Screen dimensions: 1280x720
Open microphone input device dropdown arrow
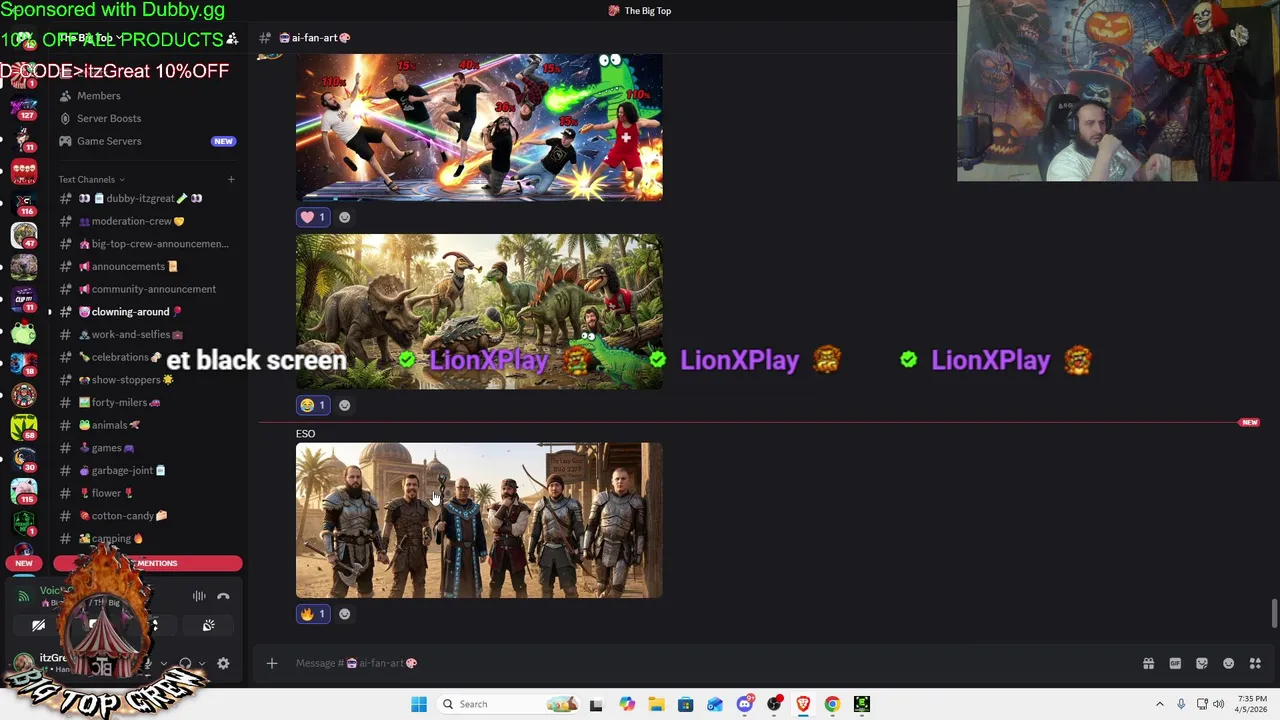tap(163, 663)
